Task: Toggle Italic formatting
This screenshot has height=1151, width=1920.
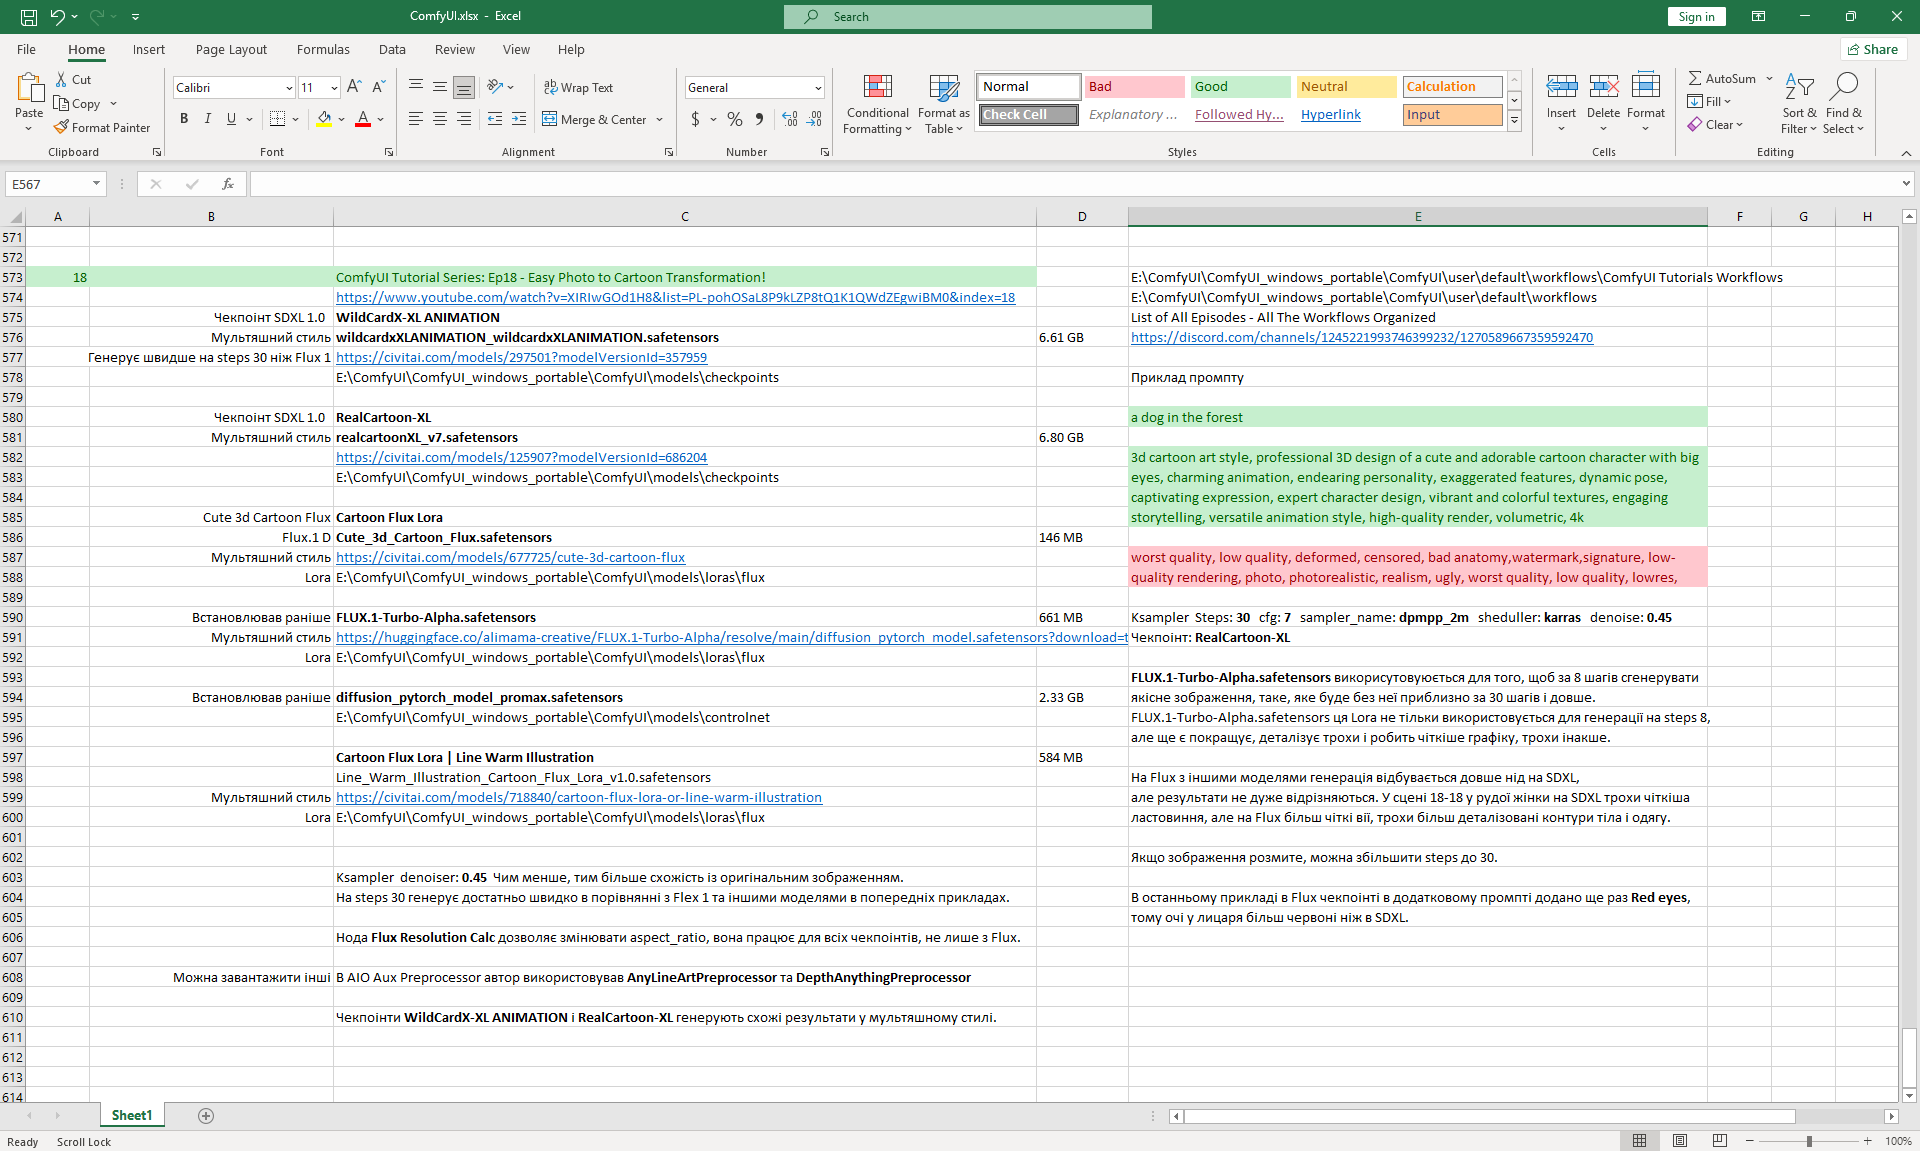Action: click(207, 119)
